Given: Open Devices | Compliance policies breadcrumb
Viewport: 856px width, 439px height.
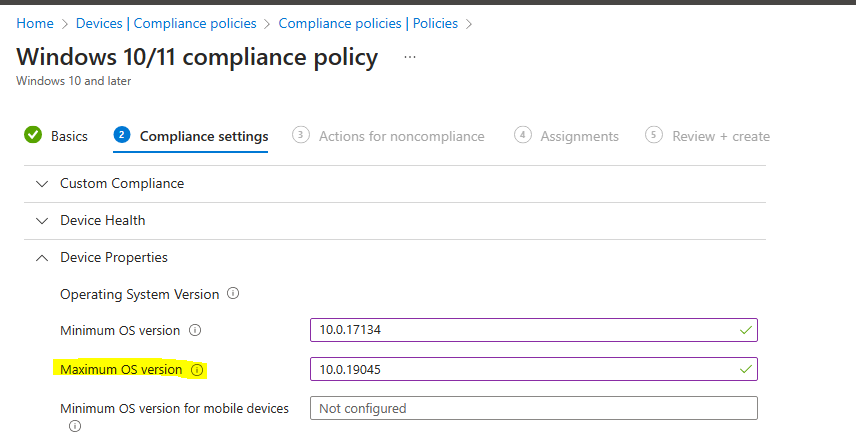Looking at the screenshot, I should click(x=166, y=23).
